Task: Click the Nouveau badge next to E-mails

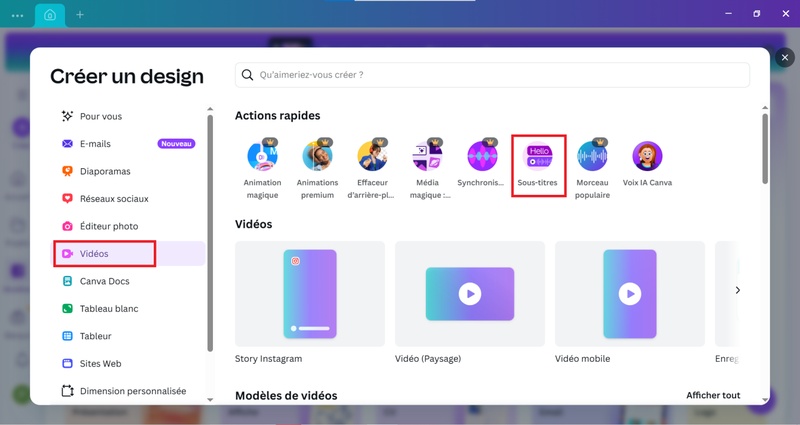Action: [x=176, y=144]
